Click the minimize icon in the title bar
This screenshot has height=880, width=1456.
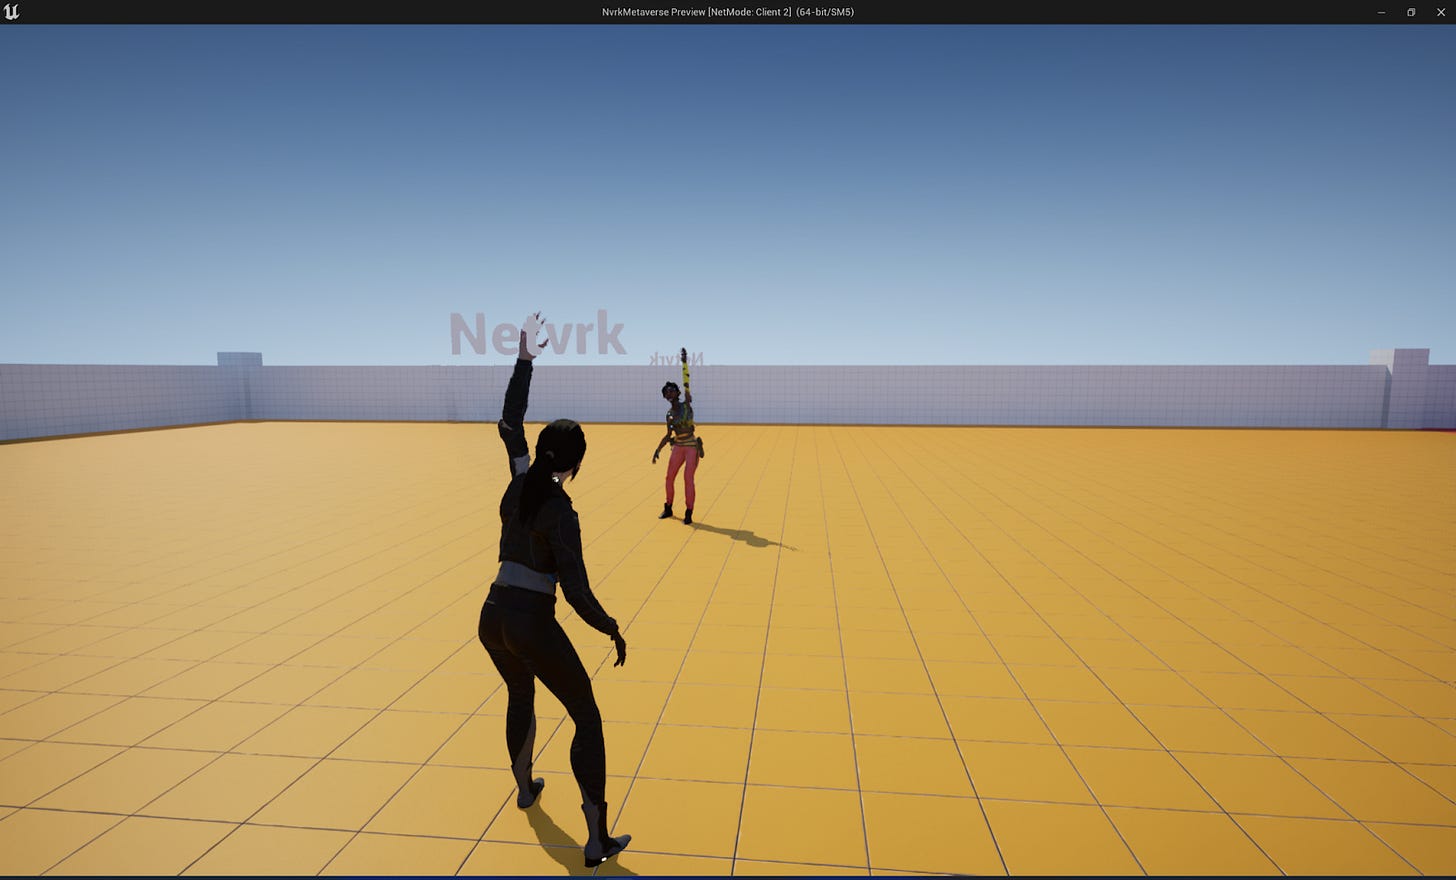1381,12
